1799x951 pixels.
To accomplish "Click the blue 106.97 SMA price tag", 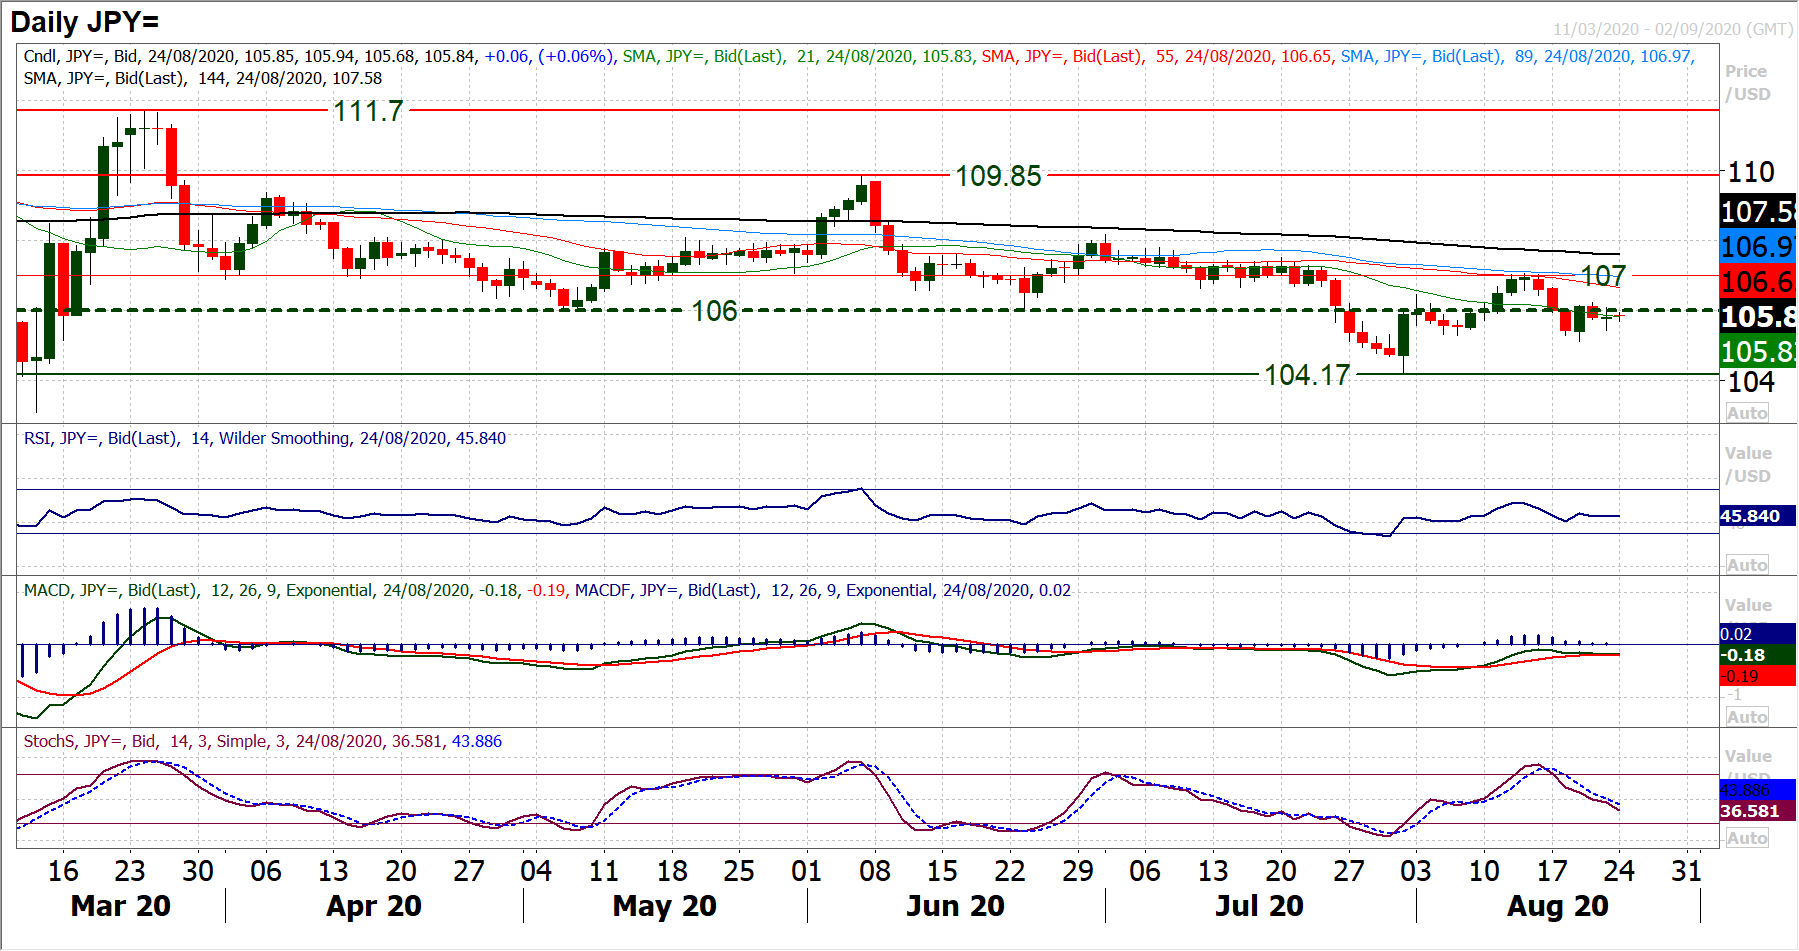I will click(x=1758, y=247).
